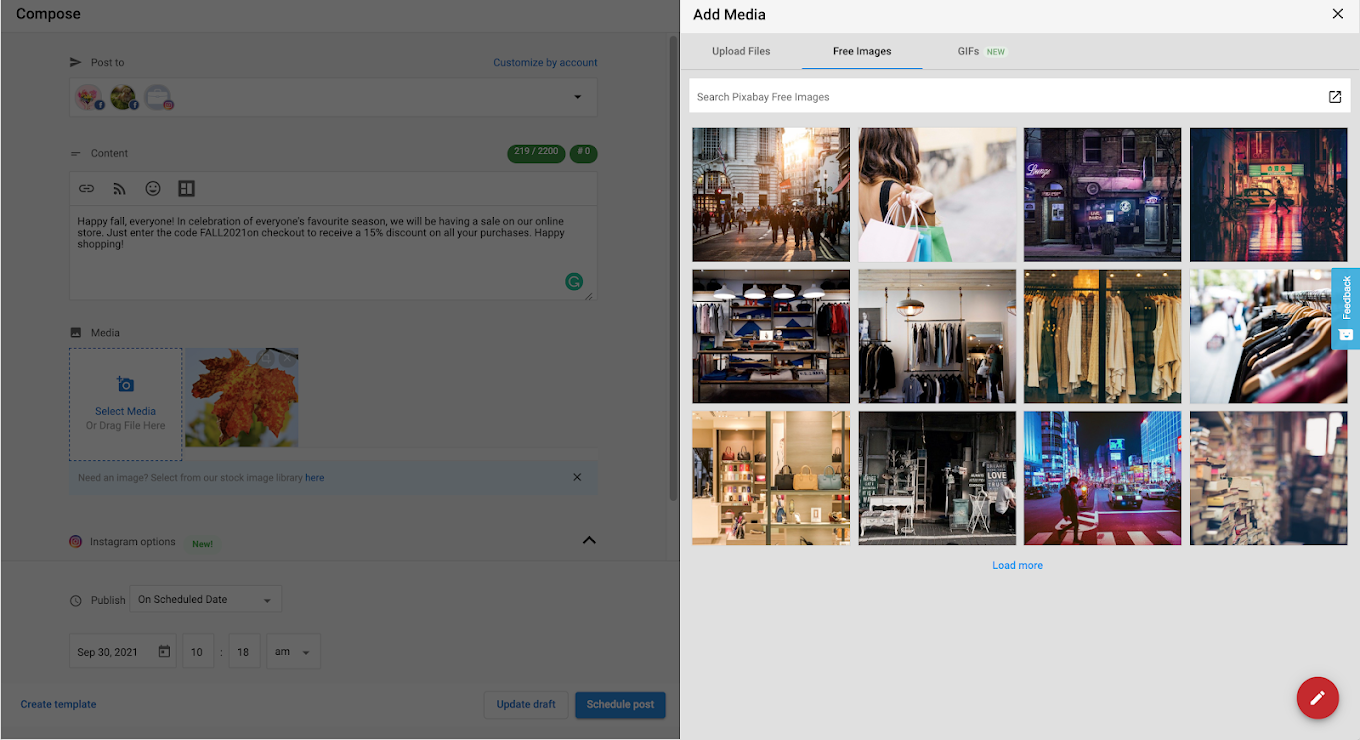Screen dimensions: 1360x740
Task: Click the Load more link
Action: pos(1017,566)
